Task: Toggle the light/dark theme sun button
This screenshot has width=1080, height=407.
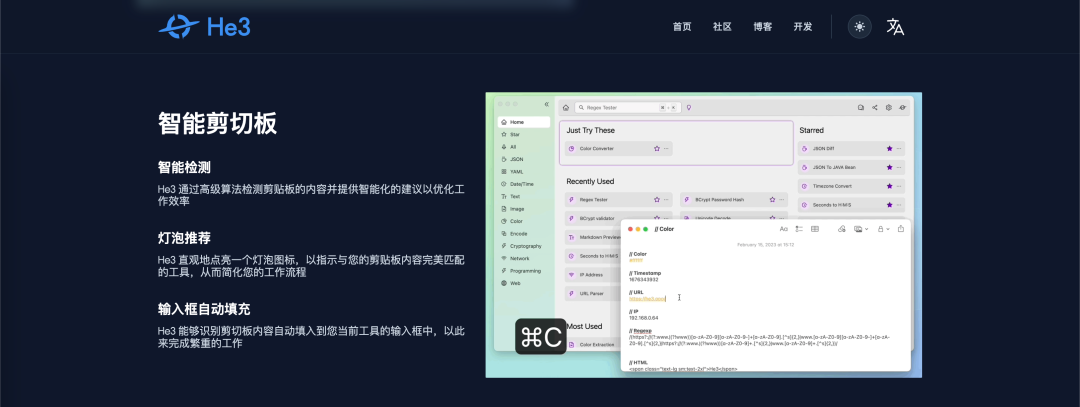Action: pyautogui.click(x=859, y=27)
